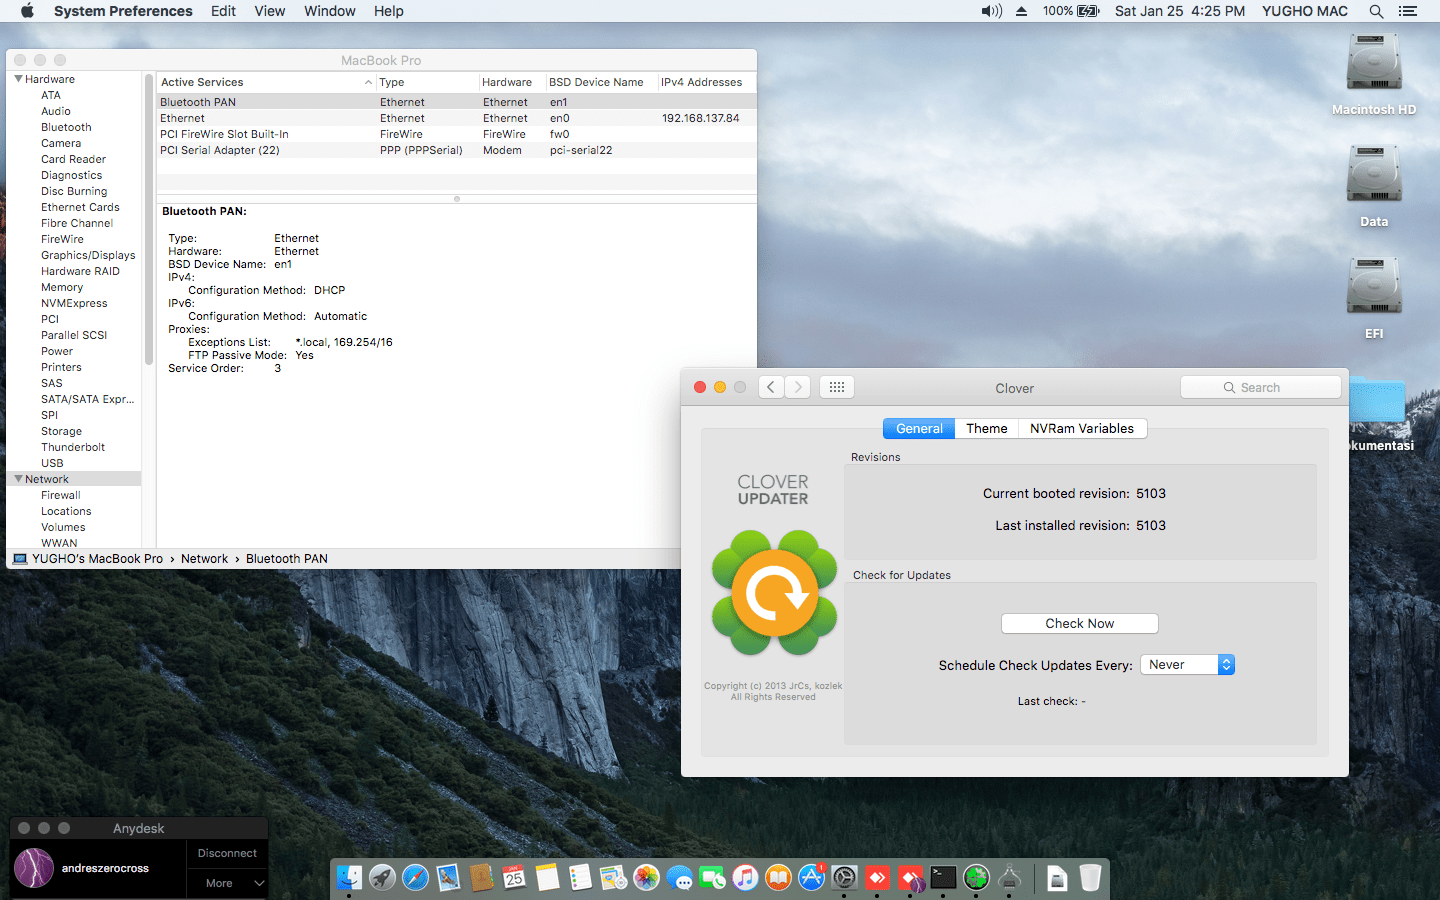Open System Preferences gear in Dock
The width and height of the screenshot is (1440, 900).
click(x=844, y=878)
